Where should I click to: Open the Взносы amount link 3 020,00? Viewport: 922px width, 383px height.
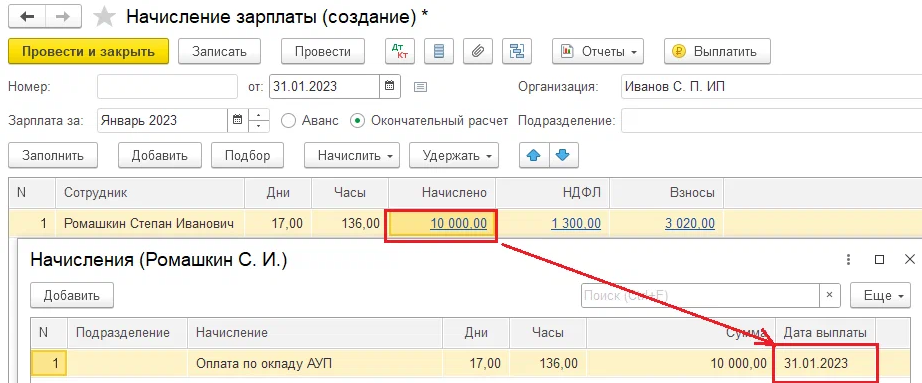coord(690,224)
